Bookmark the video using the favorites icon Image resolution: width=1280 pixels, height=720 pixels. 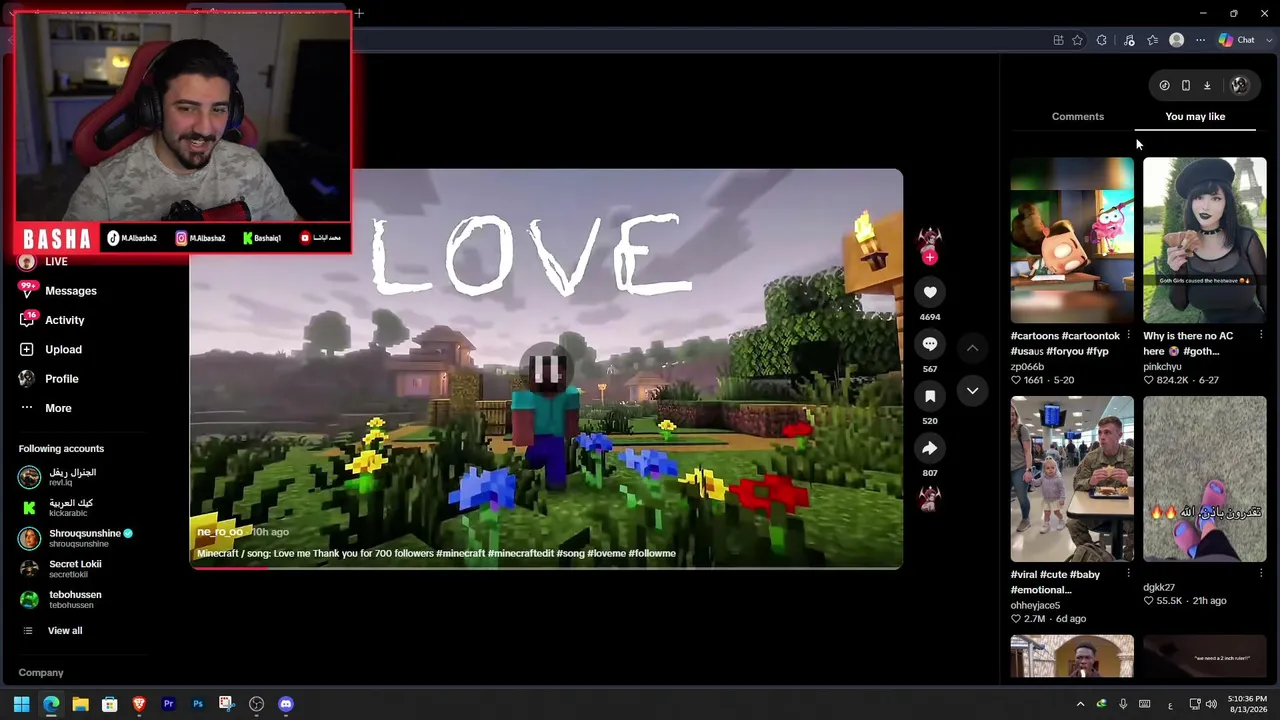point(930,396)
